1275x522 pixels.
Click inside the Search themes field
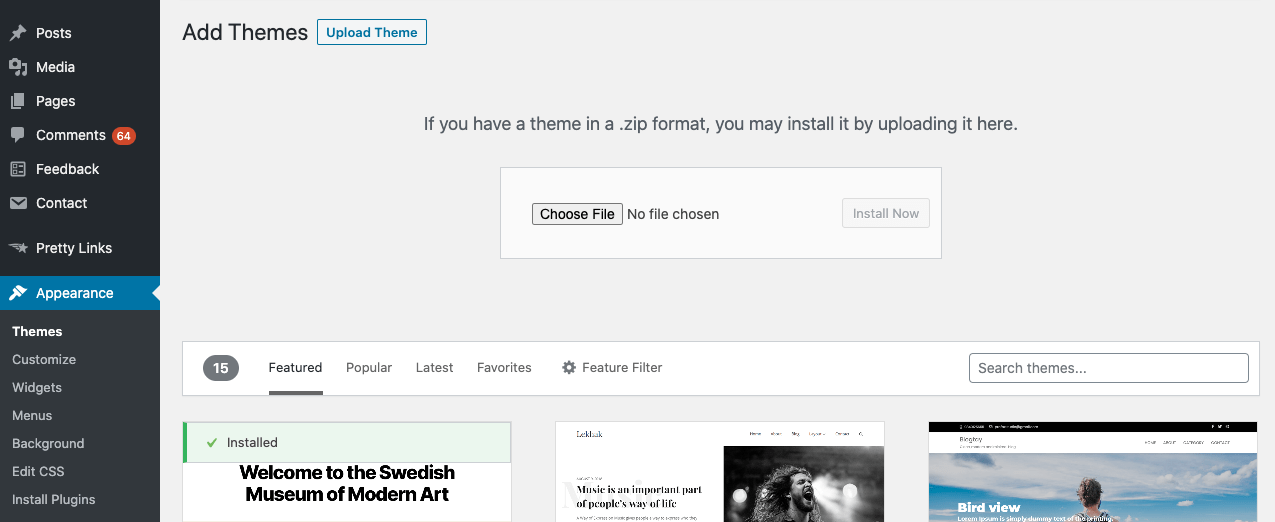tap(1108, 368)
